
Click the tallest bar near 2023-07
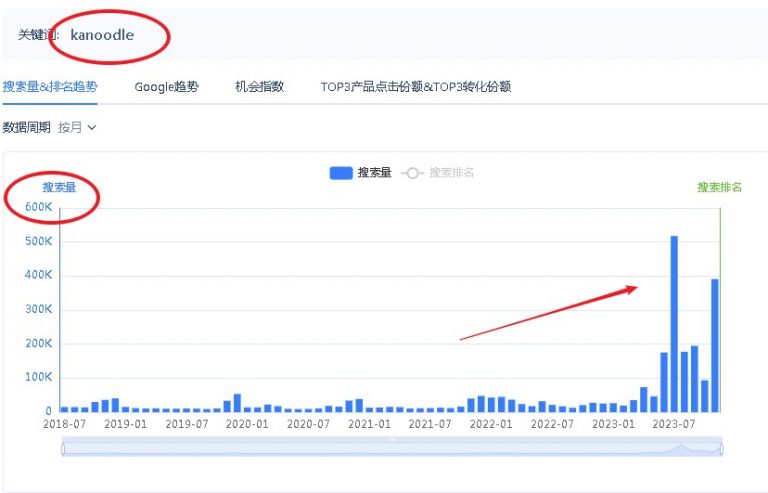click(674, 324)
